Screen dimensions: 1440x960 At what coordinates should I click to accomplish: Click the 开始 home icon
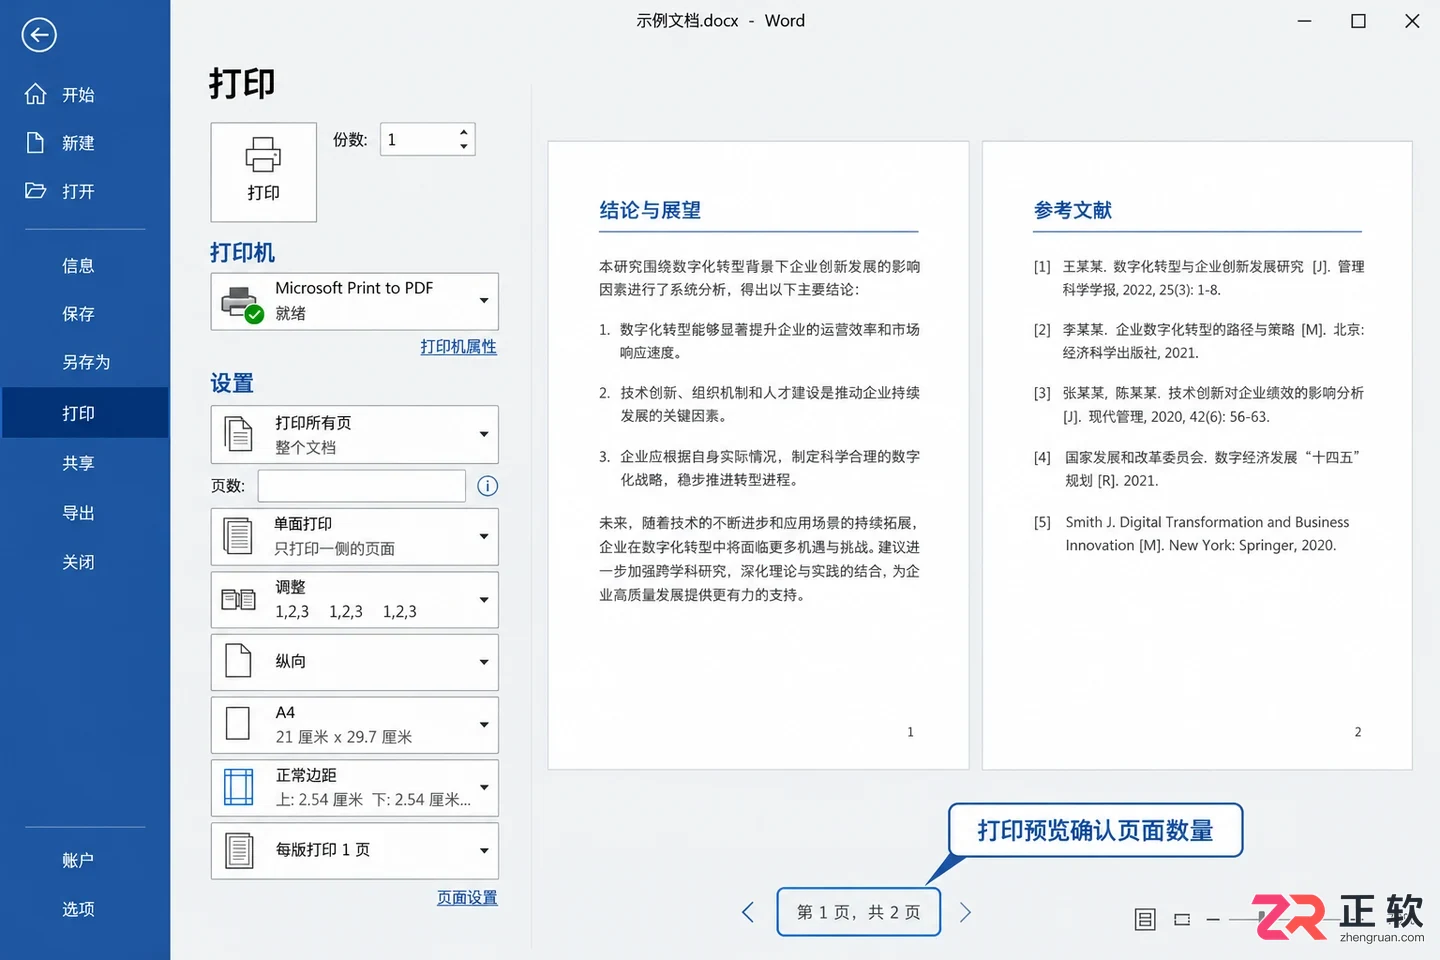pyautogui.click(x=36, y=94)
